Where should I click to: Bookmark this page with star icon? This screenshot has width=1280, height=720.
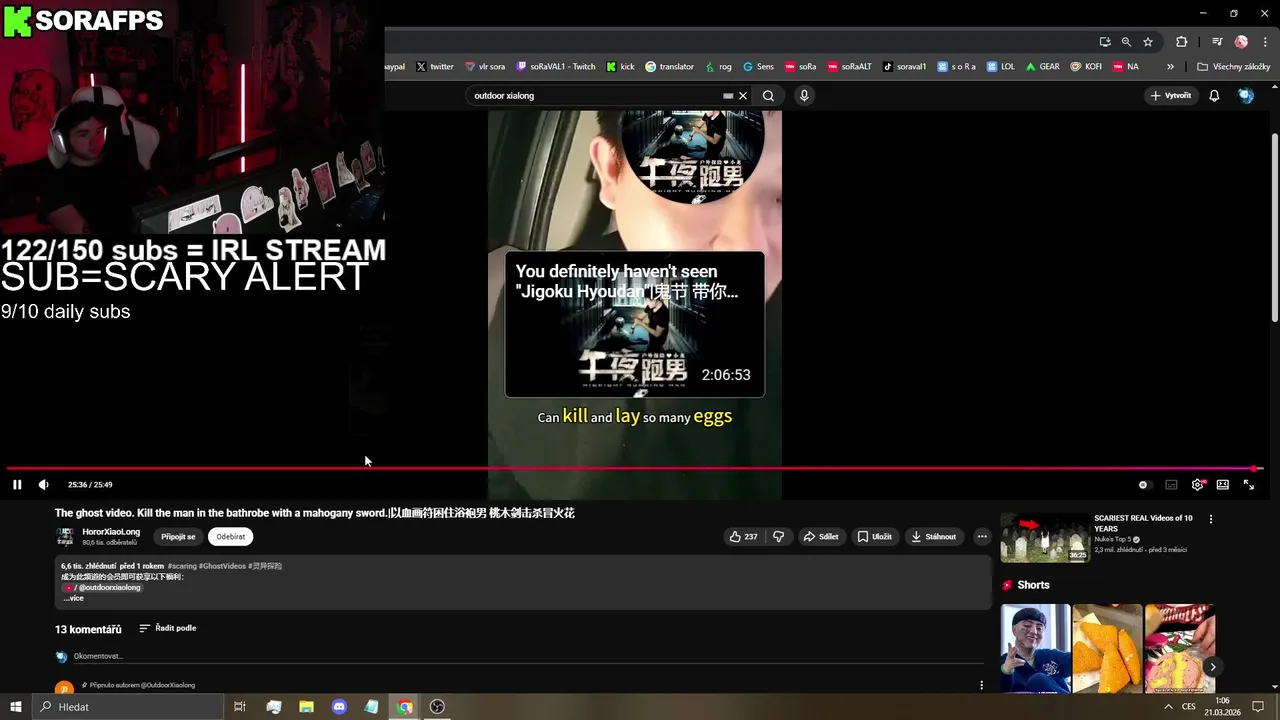tap(1148, 42)
